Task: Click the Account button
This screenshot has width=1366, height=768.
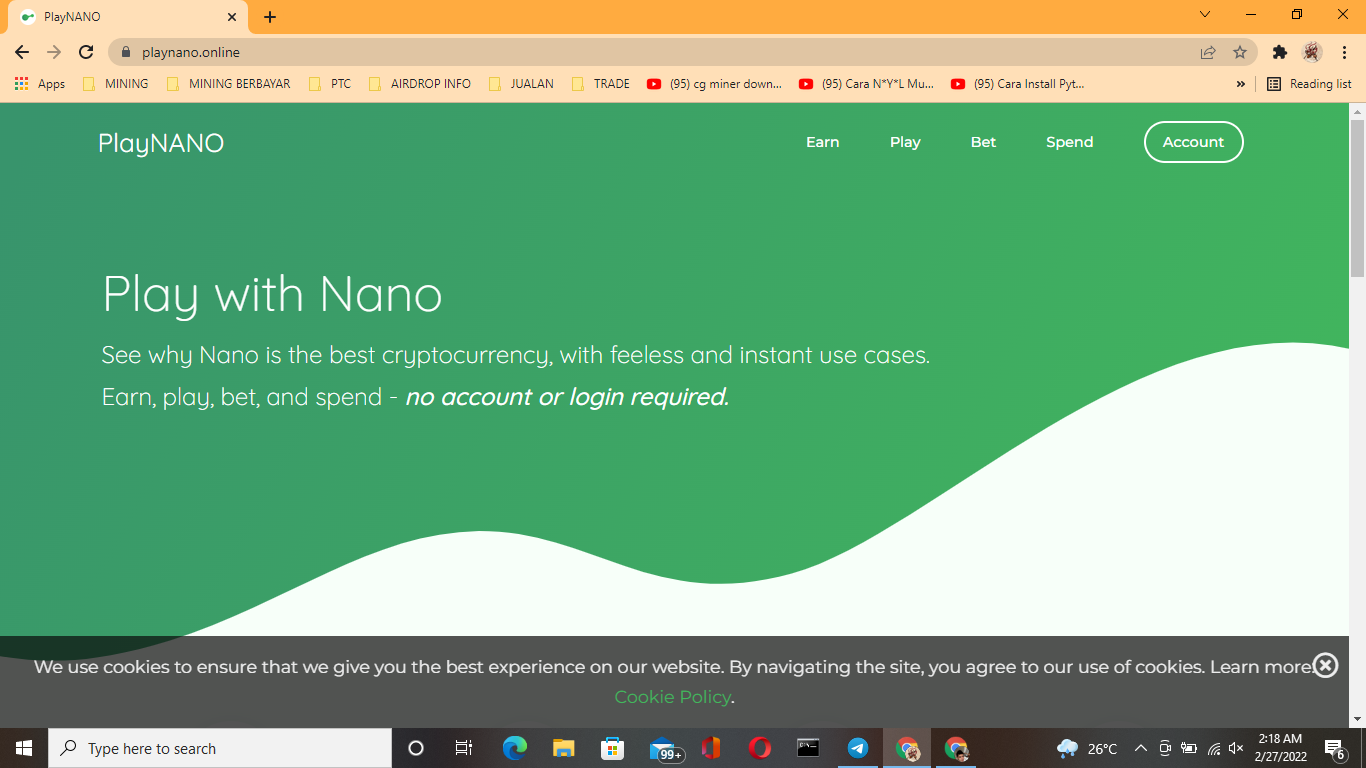Action: [1193, 142]
